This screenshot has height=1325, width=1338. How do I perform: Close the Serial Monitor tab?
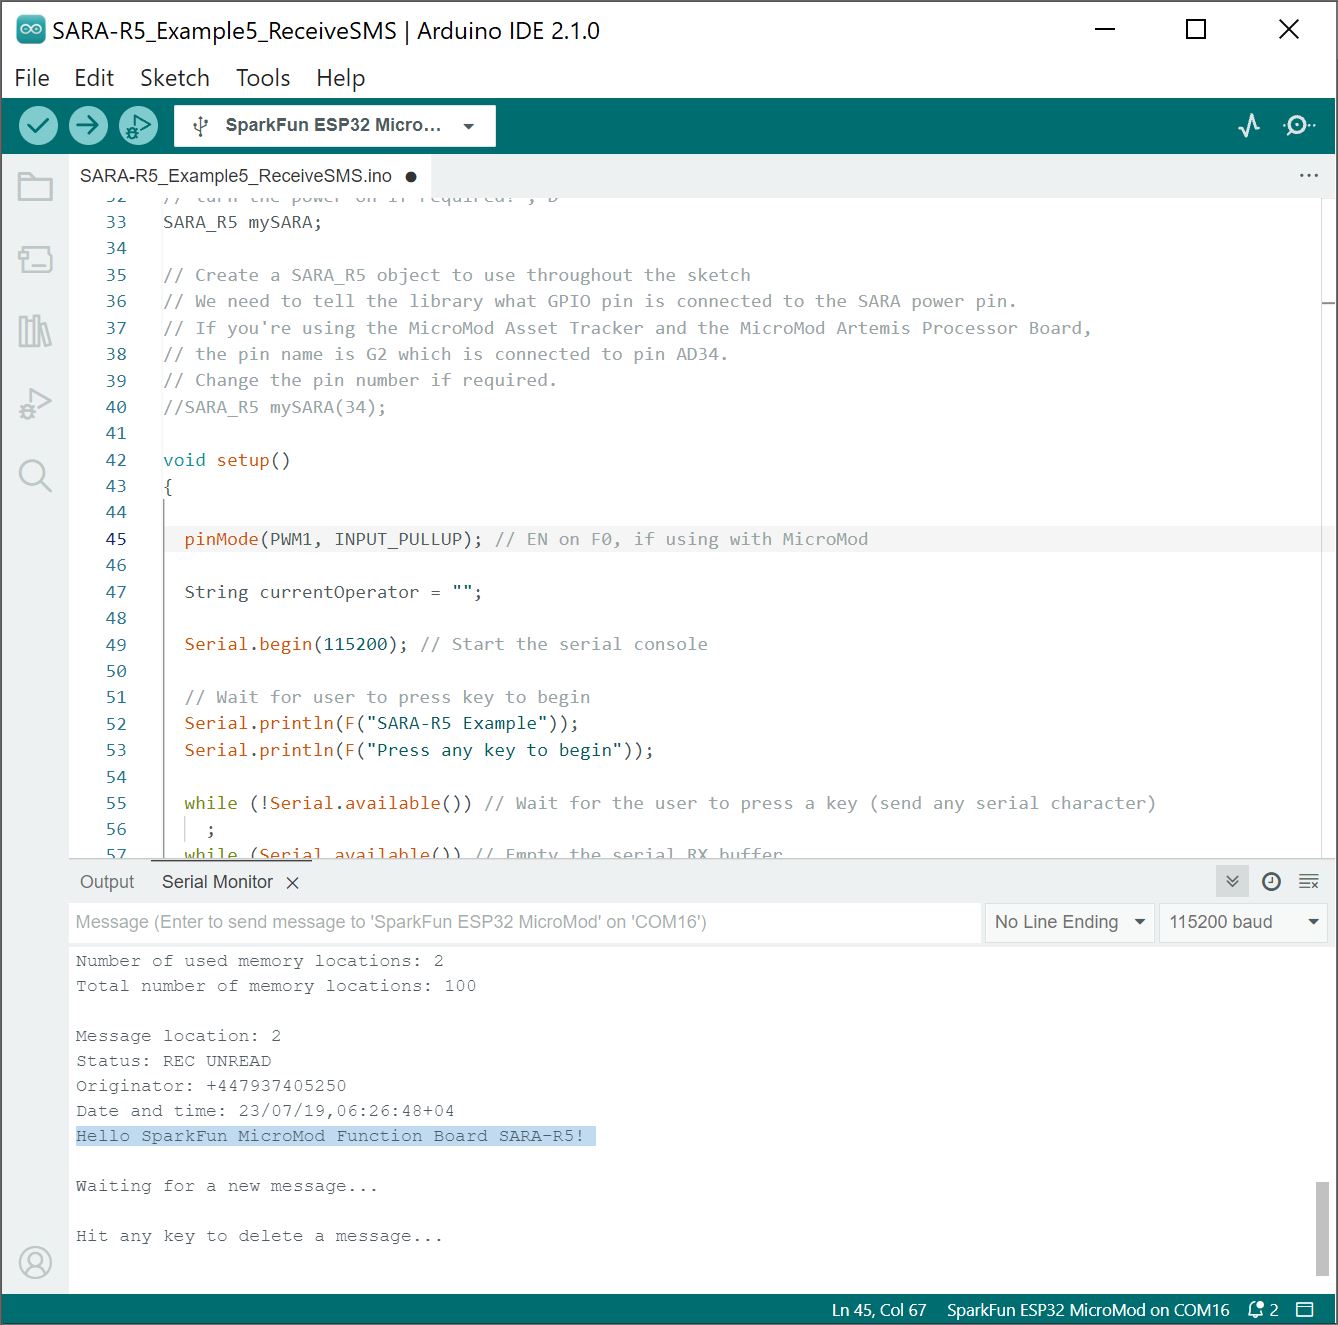coord(292,882)
